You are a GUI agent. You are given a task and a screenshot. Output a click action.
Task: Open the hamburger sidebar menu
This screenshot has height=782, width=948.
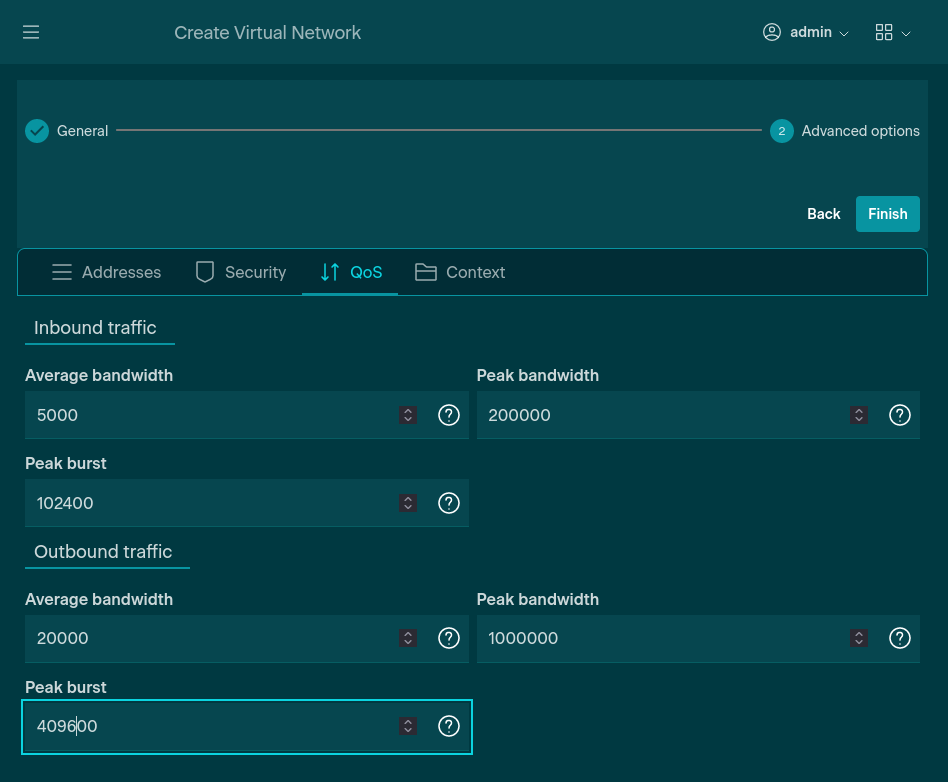tap(31, 33)
